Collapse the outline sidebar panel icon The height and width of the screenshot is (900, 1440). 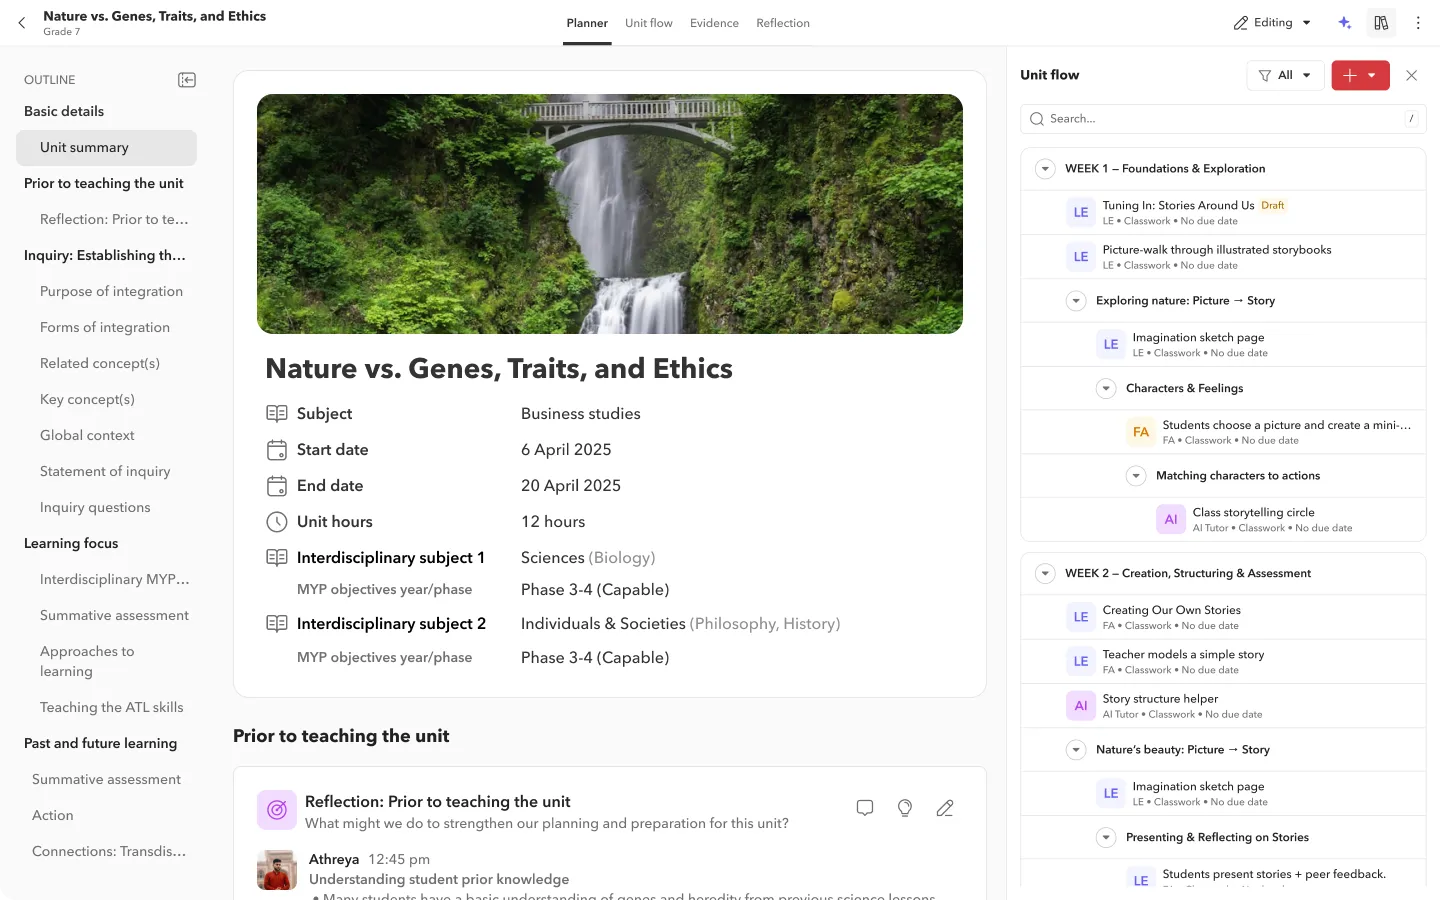[x=187, y=80]
